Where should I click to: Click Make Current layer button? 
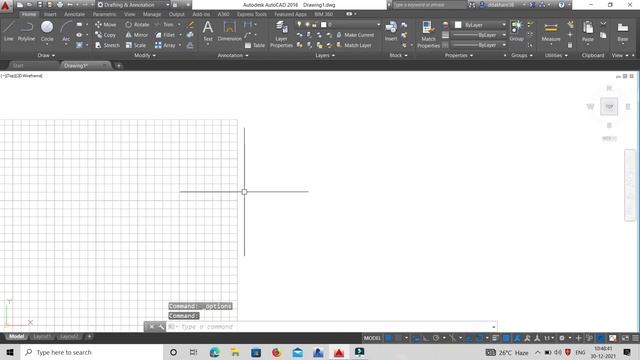pos(355,35)
